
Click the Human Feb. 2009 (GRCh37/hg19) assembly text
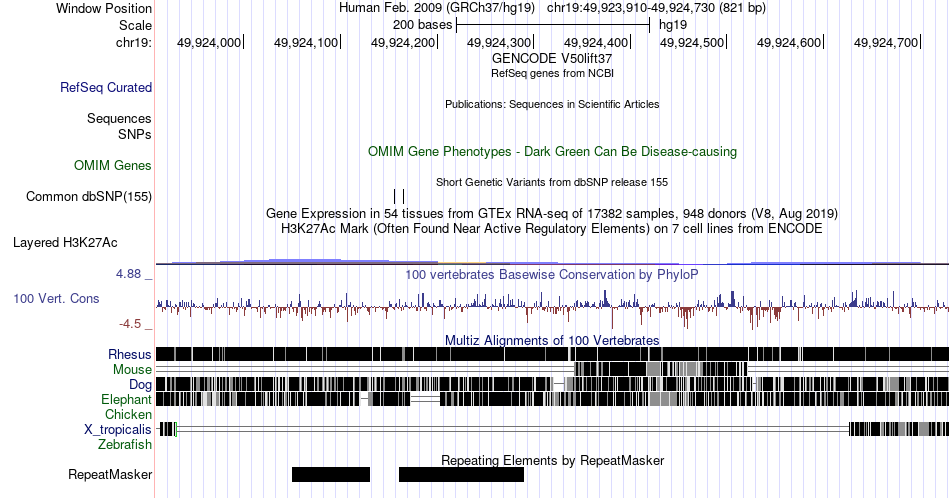pyautogui.click(x=437, y=8)
